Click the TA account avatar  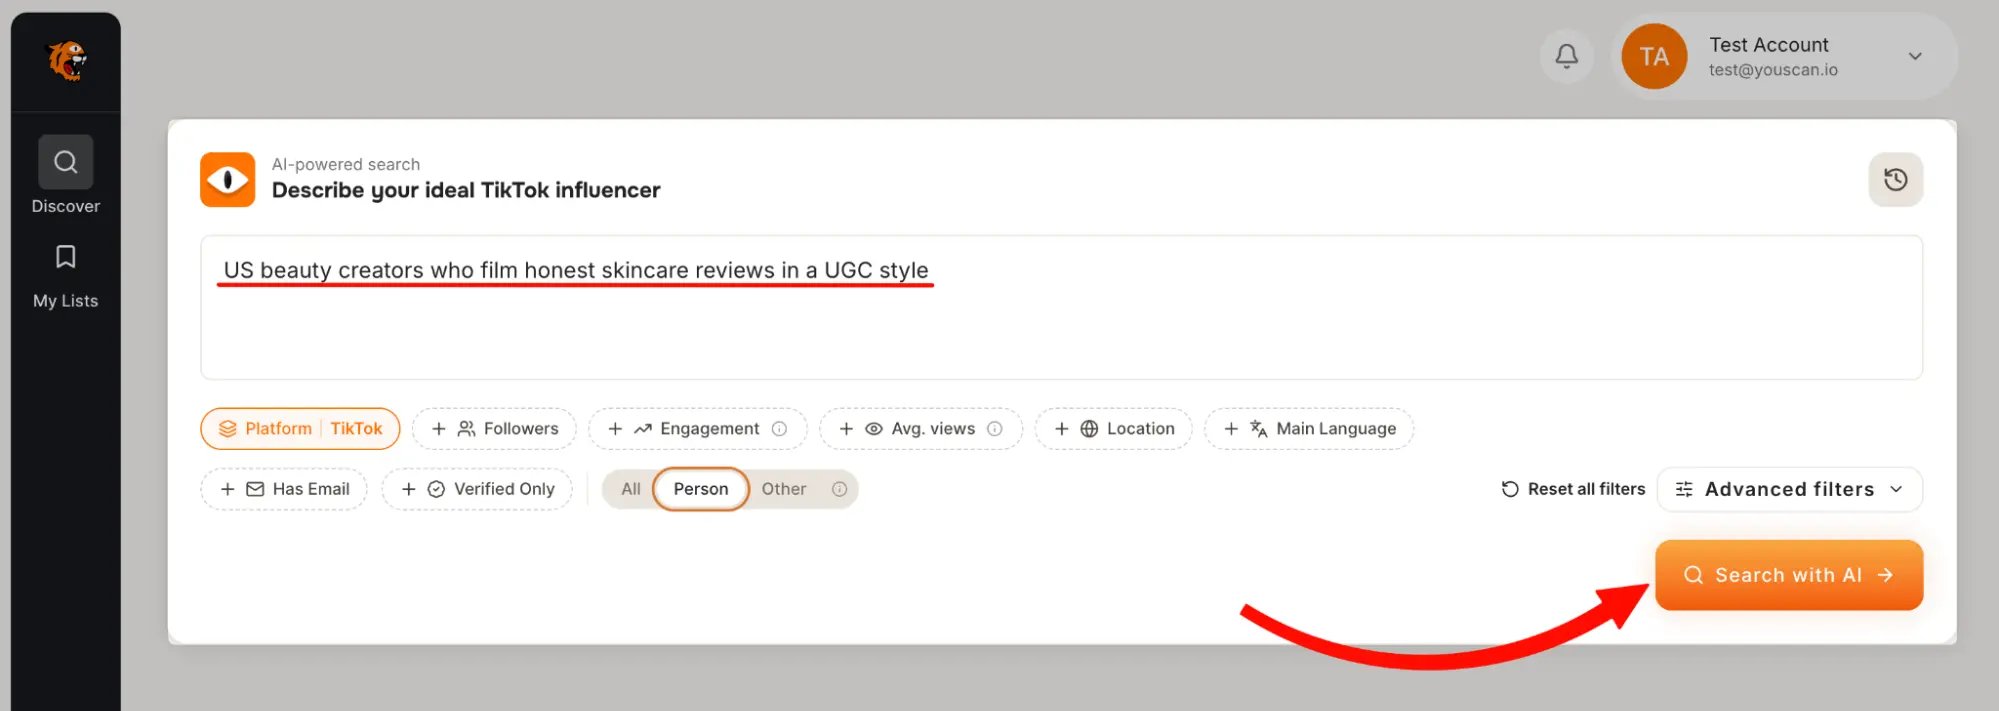tap(1654, 57)
